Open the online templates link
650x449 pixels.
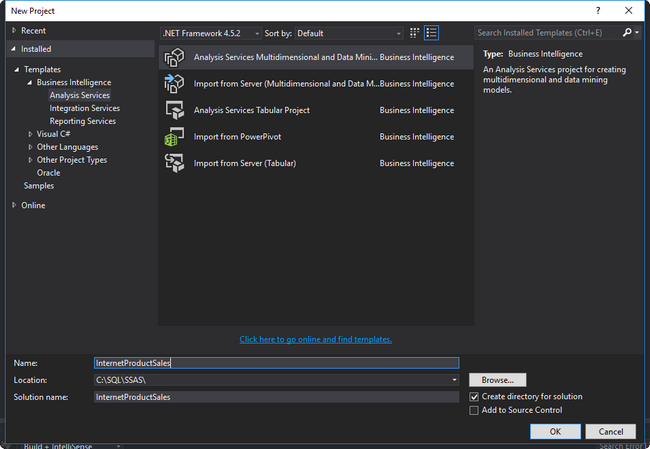click(x=315, y=340)
